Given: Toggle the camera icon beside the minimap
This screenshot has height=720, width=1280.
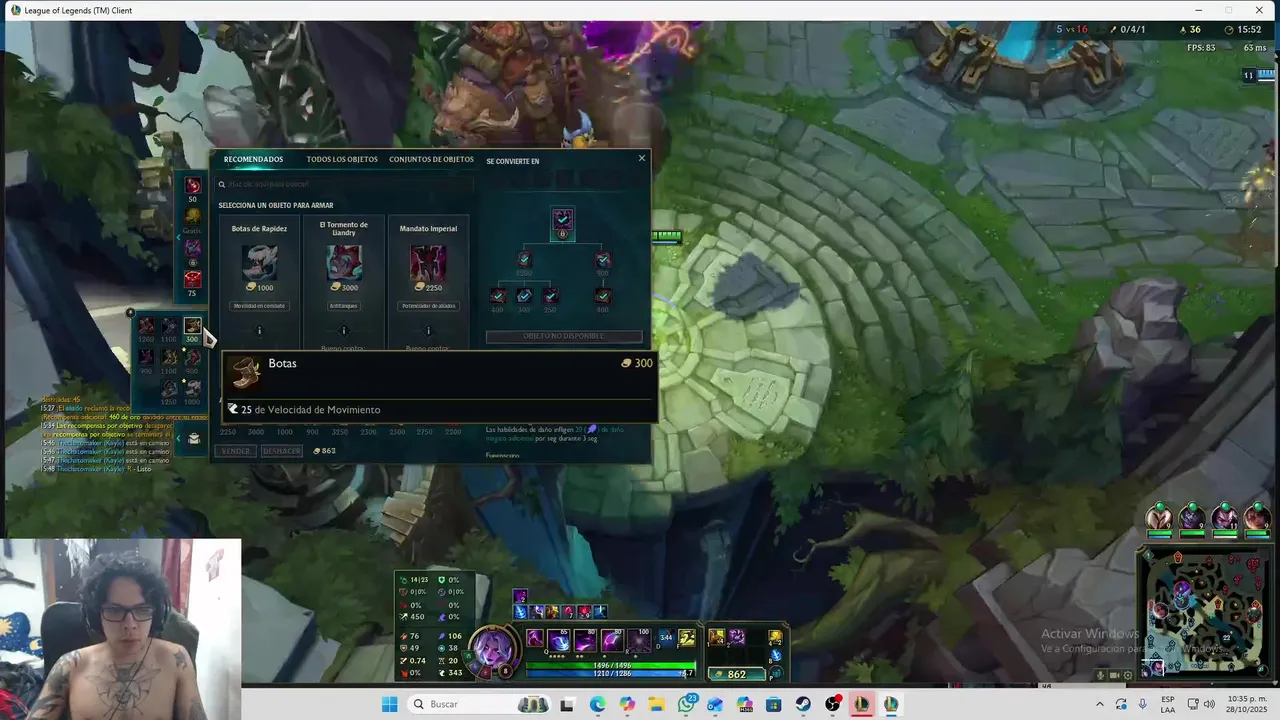Looking at the screenshot, I should click(x=1113, y=675).
